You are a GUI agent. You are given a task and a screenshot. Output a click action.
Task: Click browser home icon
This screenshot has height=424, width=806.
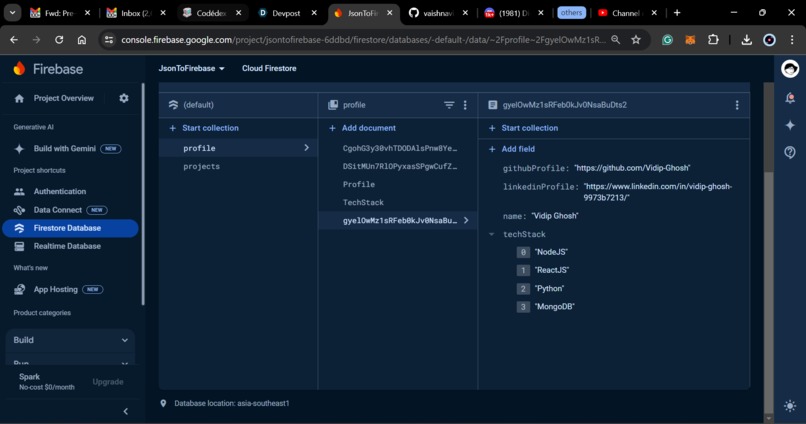pos(82,40)
